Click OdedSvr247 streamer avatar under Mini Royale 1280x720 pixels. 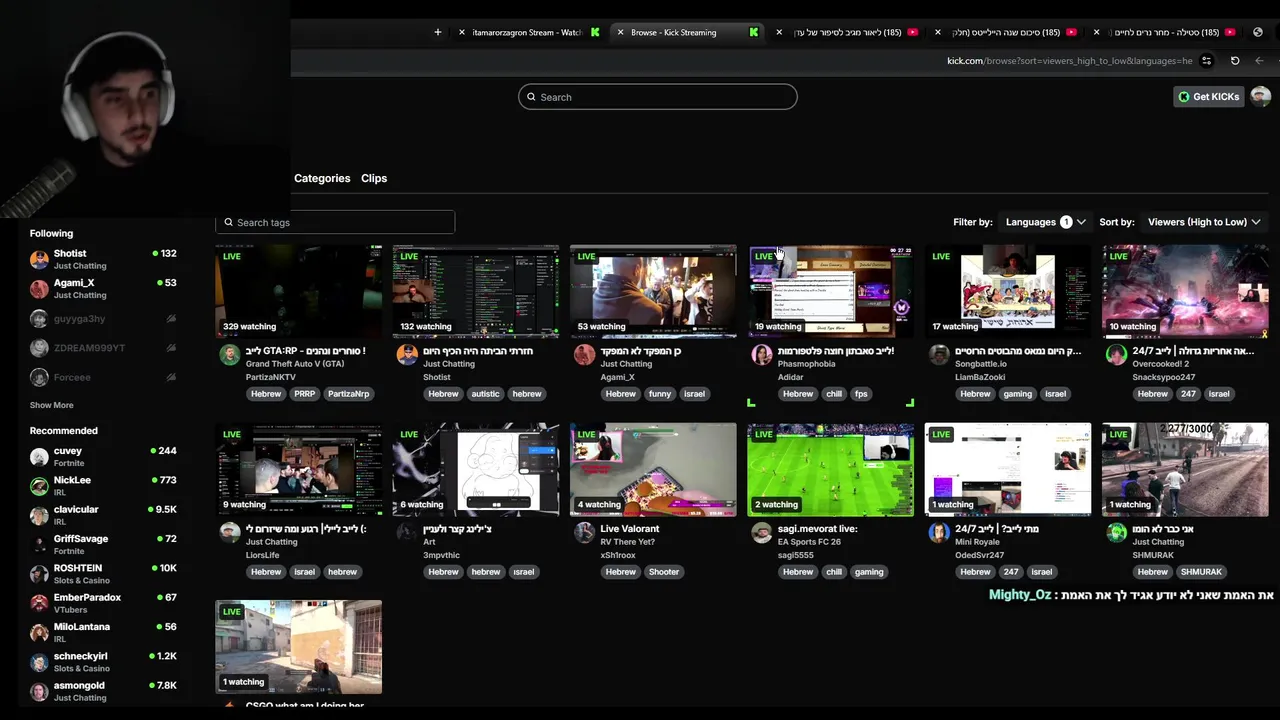(939, 533)
